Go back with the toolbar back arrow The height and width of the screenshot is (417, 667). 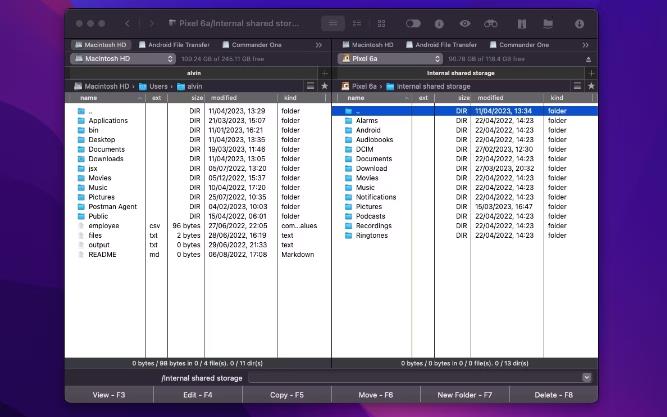pyautogui.click(x=127, y=23)
